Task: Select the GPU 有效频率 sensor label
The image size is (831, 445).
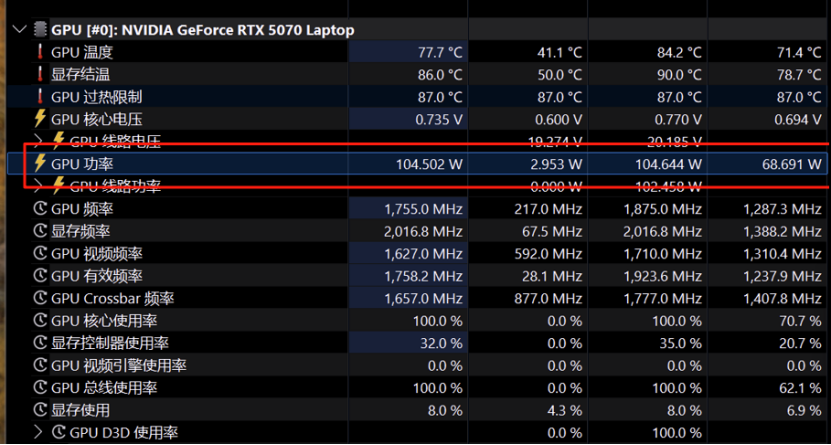Action: click(96, 276)
